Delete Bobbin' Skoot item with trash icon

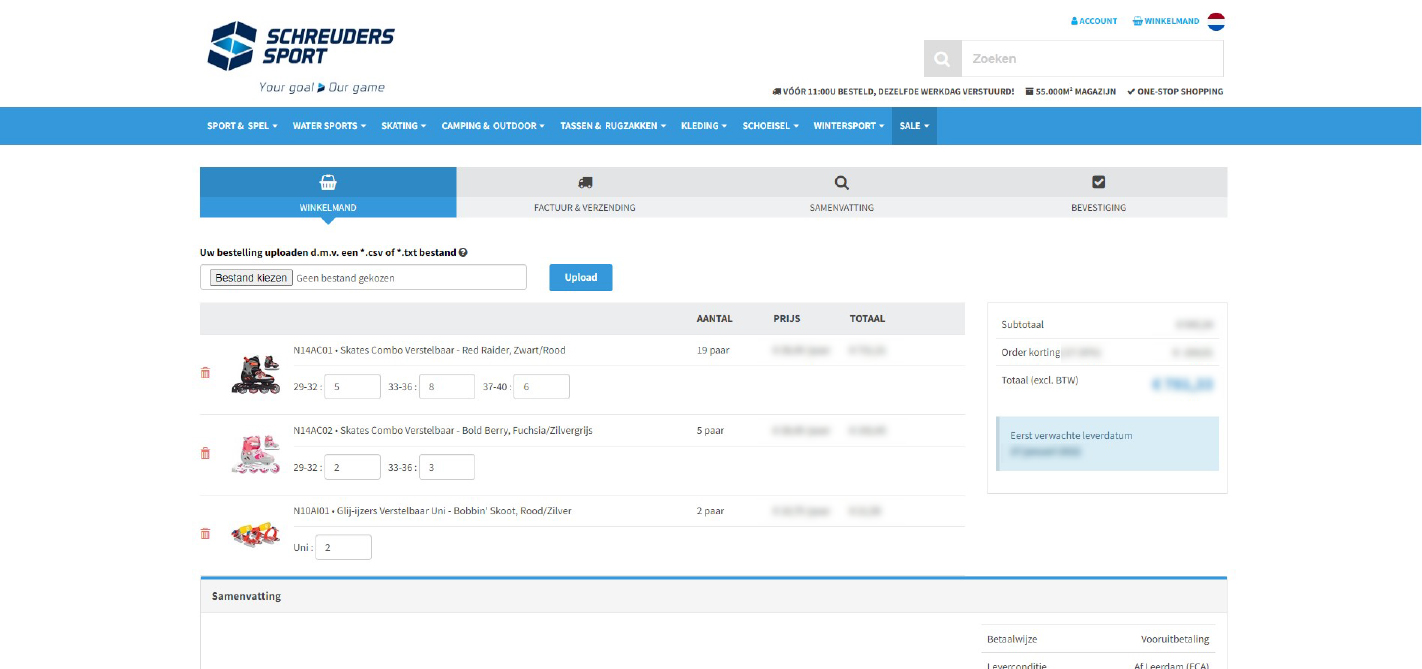(x=206, y=533)
